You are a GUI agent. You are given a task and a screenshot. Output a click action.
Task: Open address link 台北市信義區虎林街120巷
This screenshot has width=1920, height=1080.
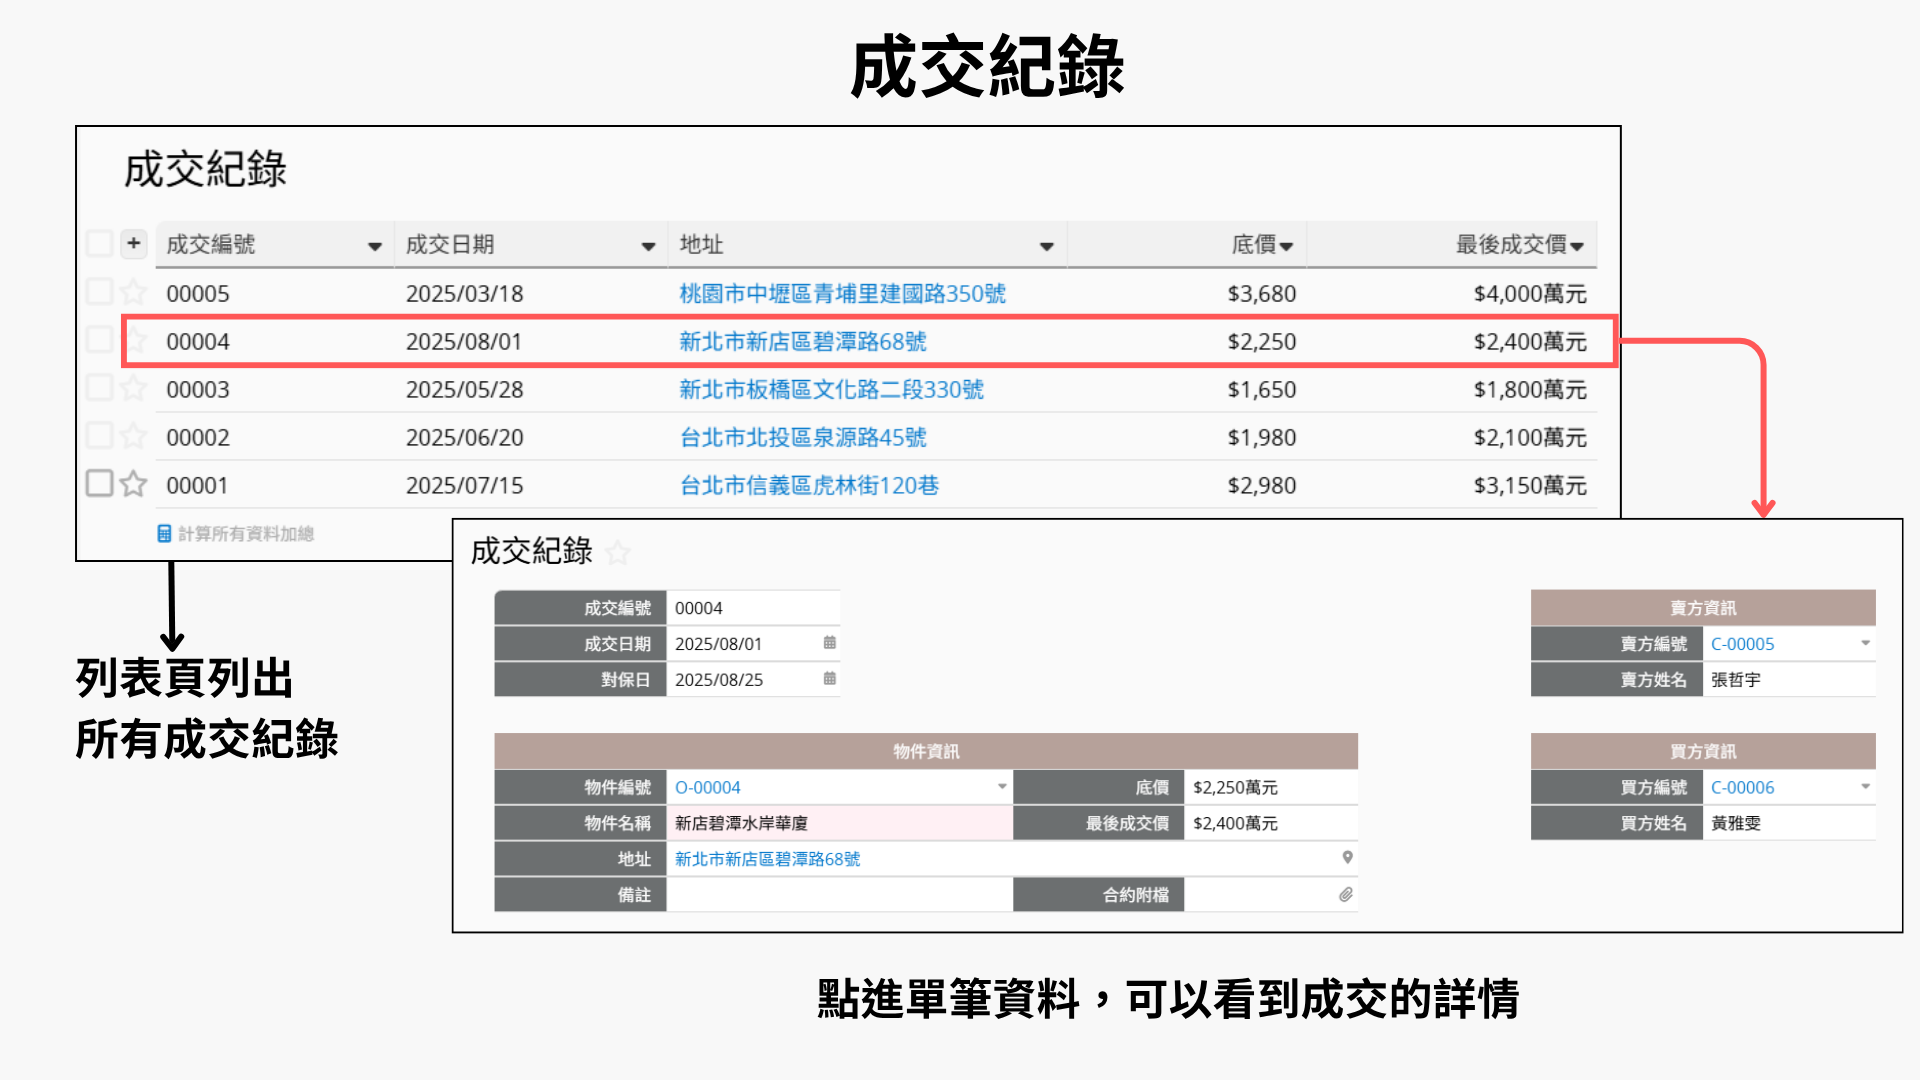point(809,486)
